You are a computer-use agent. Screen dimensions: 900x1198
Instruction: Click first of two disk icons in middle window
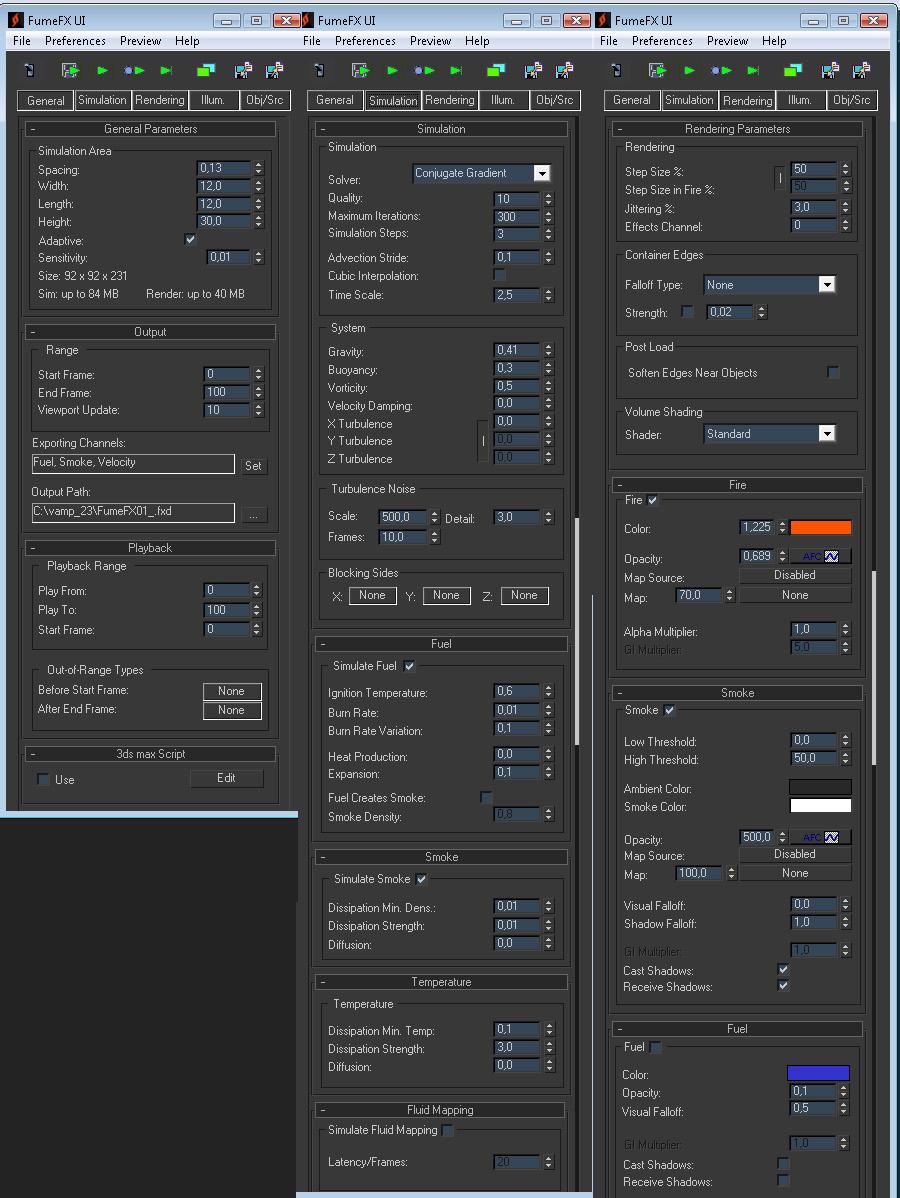(533, 70)
